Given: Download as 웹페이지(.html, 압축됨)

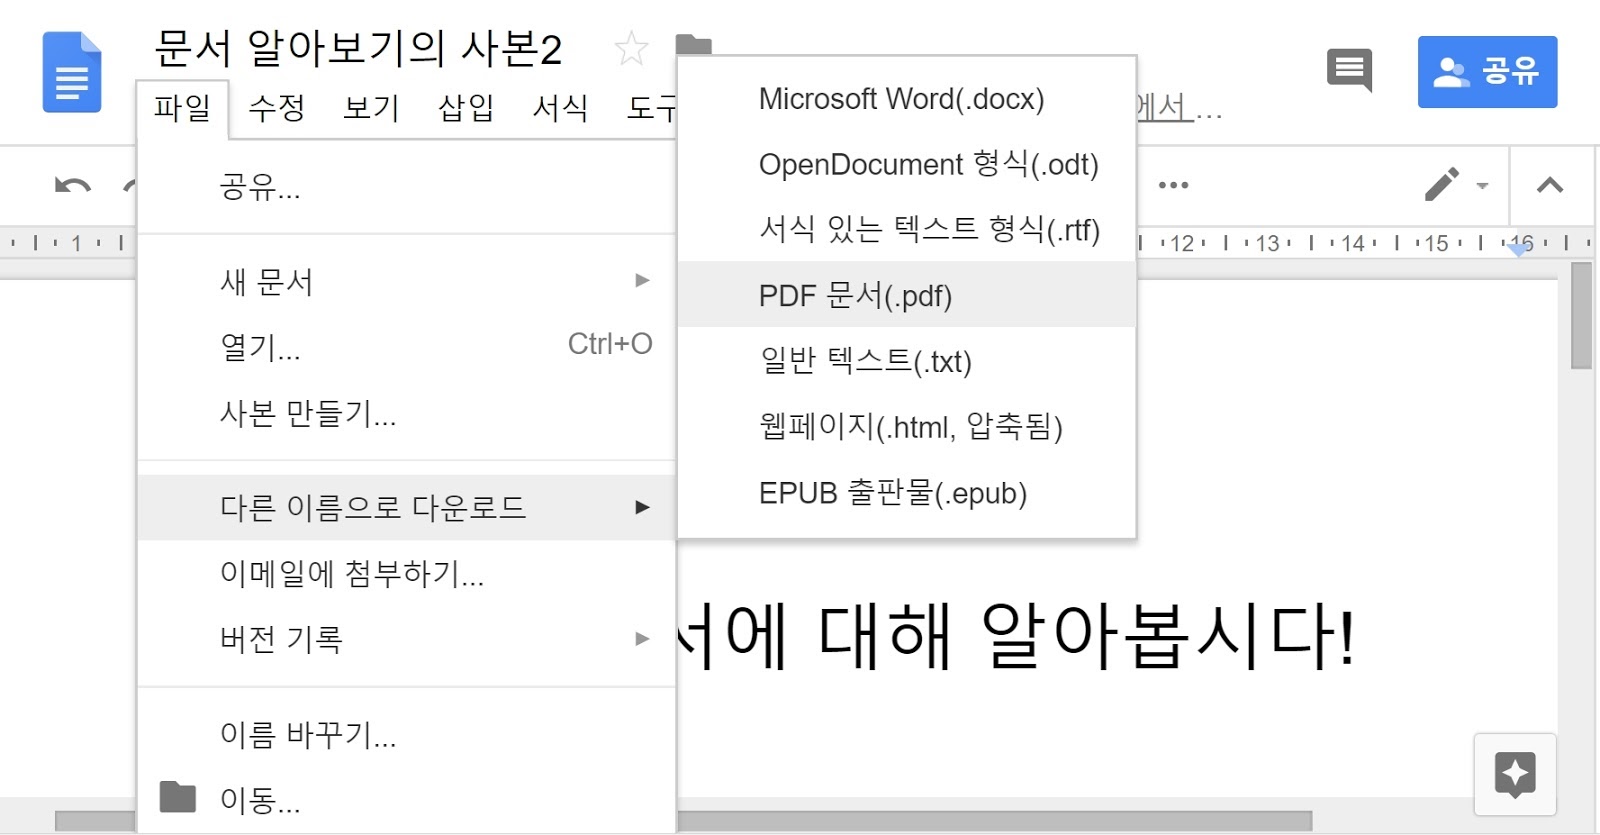Looking at the screenshot, I should [907, 426].
